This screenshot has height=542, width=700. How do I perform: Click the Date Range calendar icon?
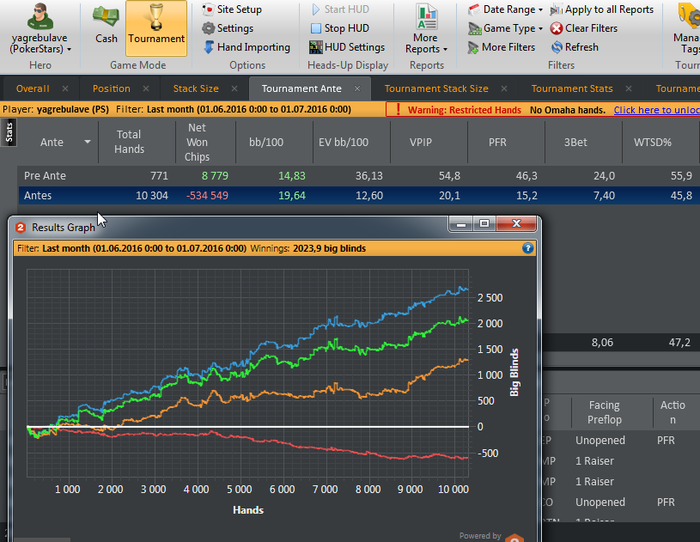(x=475, y=9)
